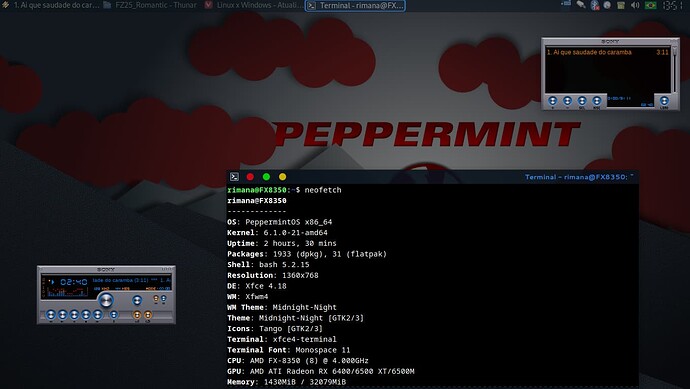Click the 02:40 time display in the player

tap(73, 282)
